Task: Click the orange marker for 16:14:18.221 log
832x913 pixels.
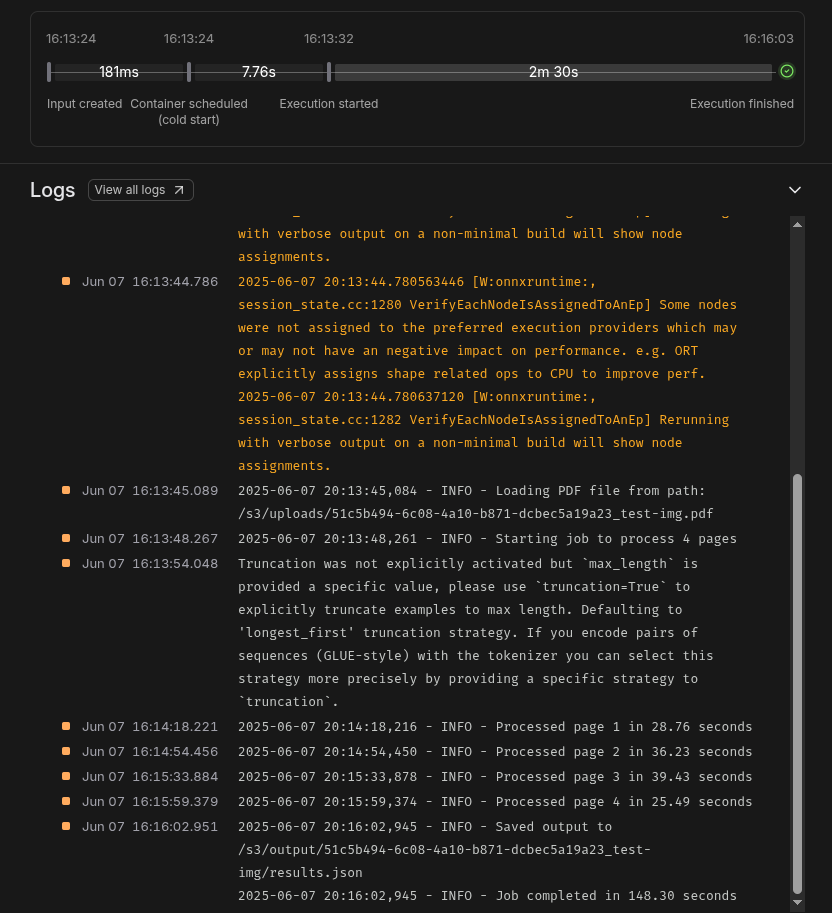Action: 66,726
